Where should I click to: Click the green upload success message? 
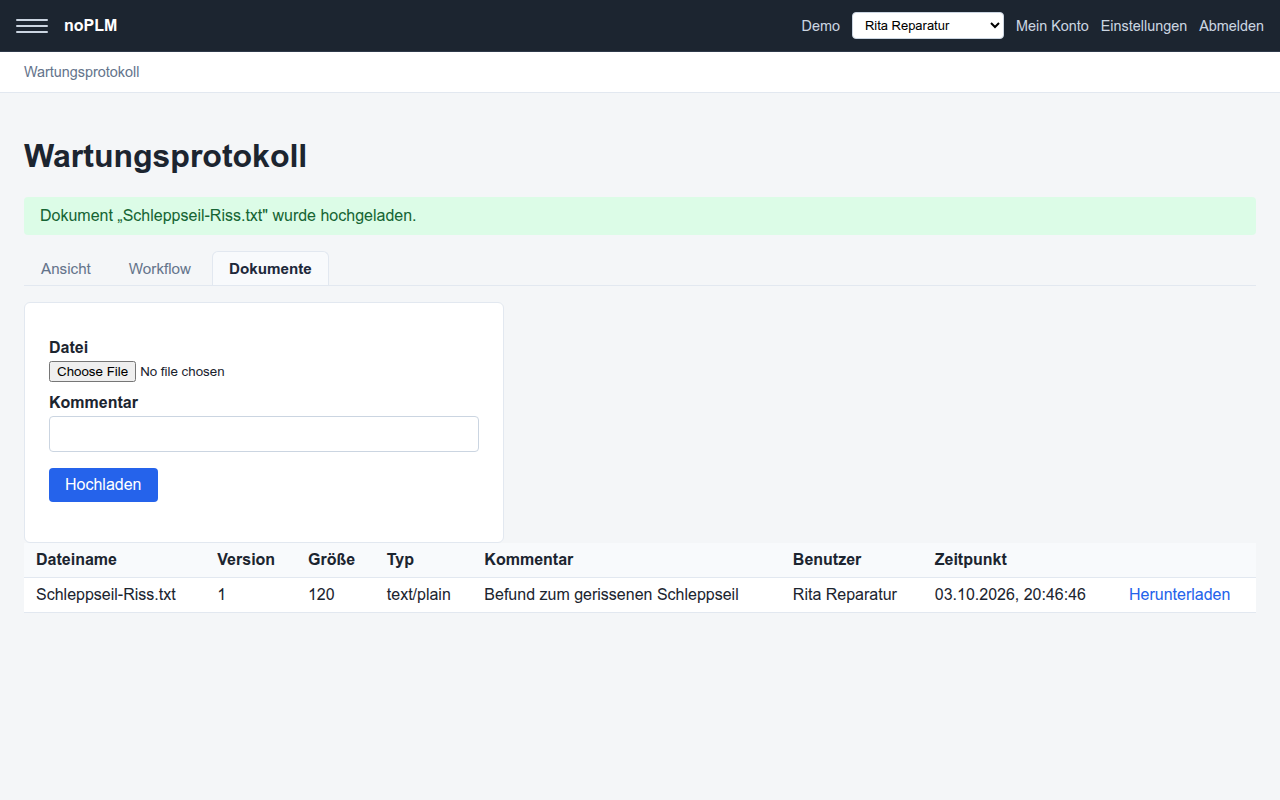pyautogui.click(x=640, y=216)
